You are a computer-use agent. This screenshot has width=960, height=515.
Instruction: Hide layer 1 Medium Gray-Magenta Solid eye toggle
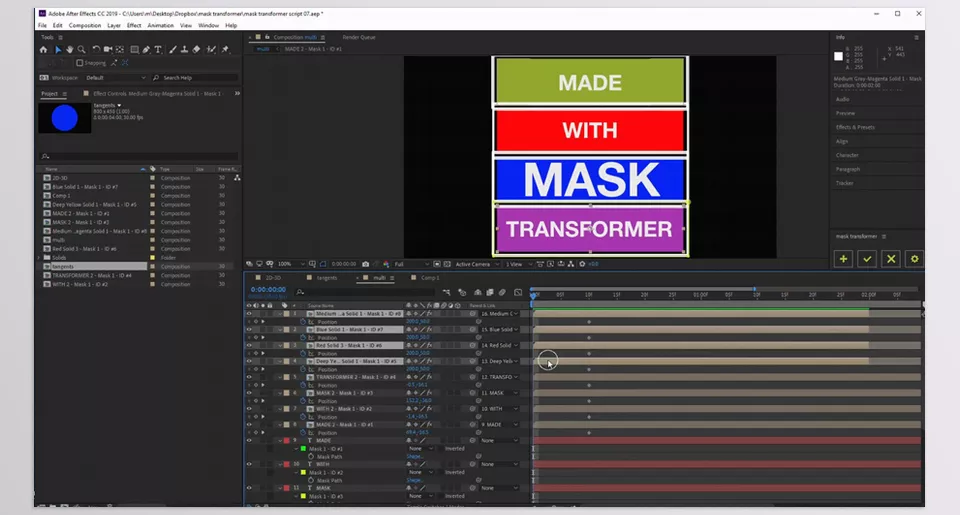coord(249,314)
